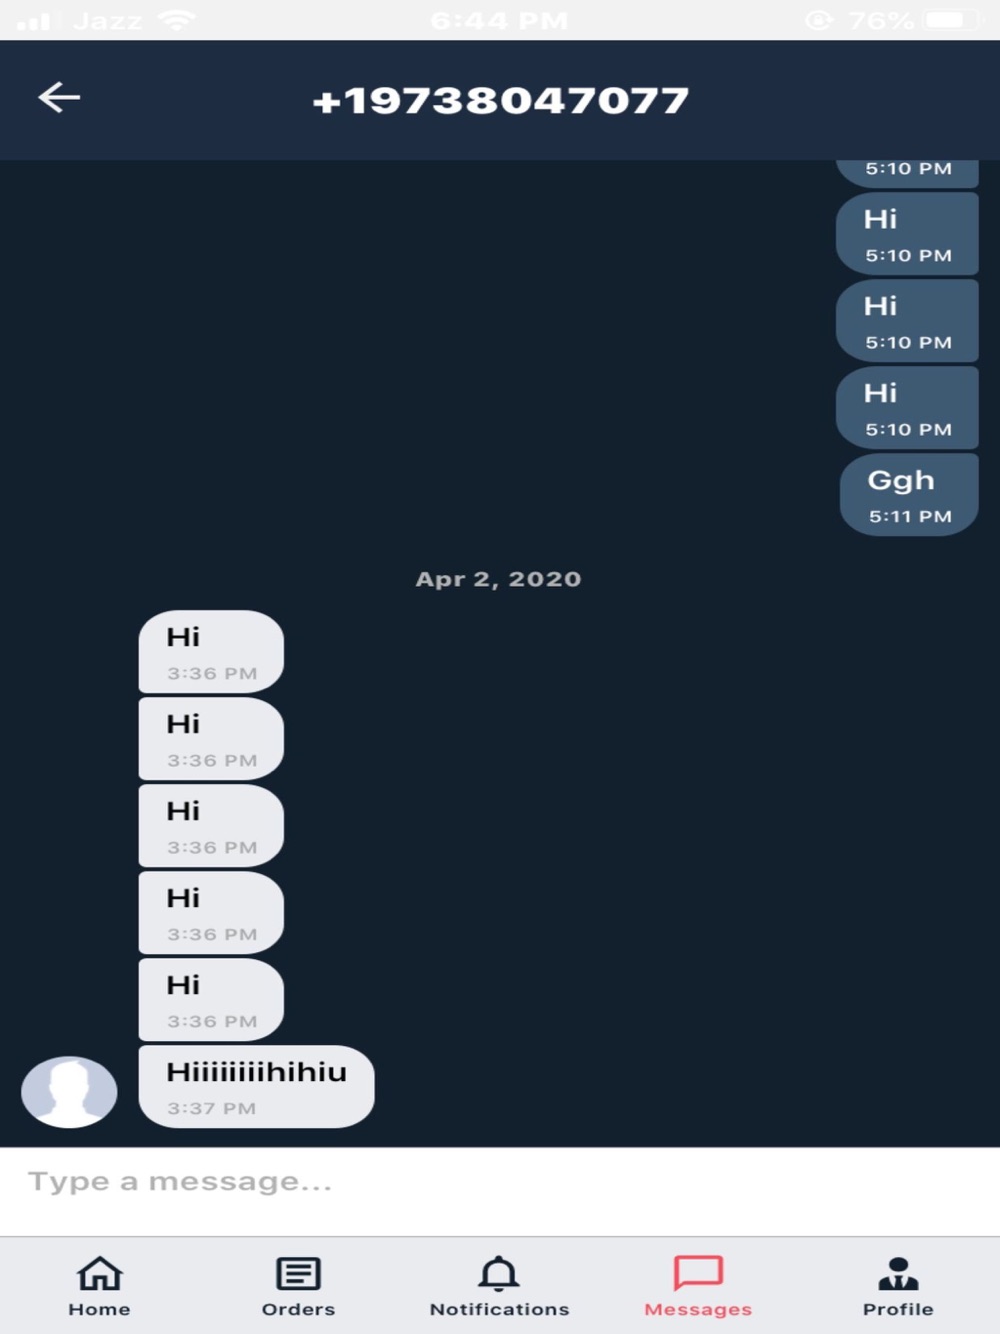Tap the contact avatar picture

69,1092
